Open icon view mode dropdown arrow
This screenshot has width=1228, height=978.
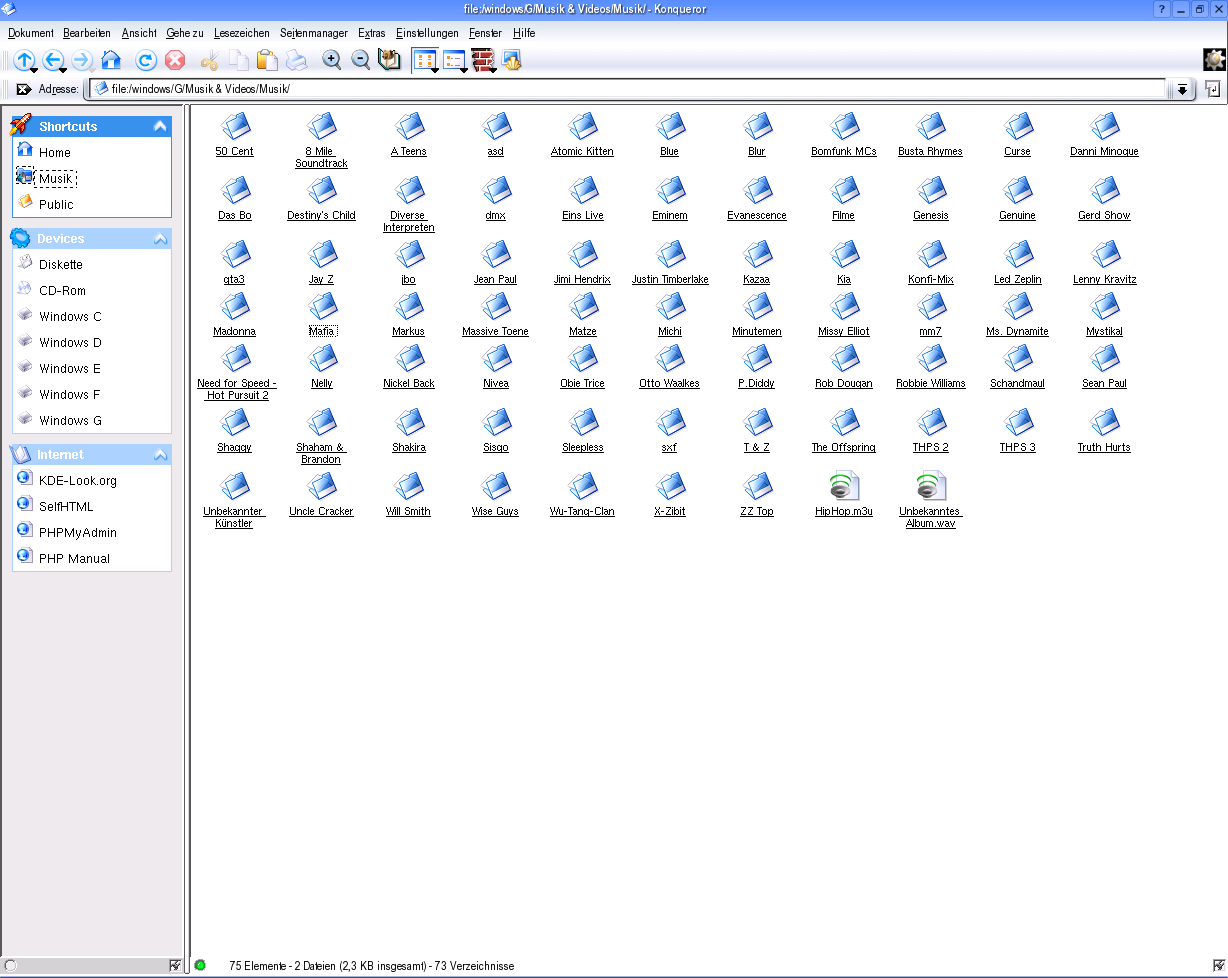click(x=436, y=71)
